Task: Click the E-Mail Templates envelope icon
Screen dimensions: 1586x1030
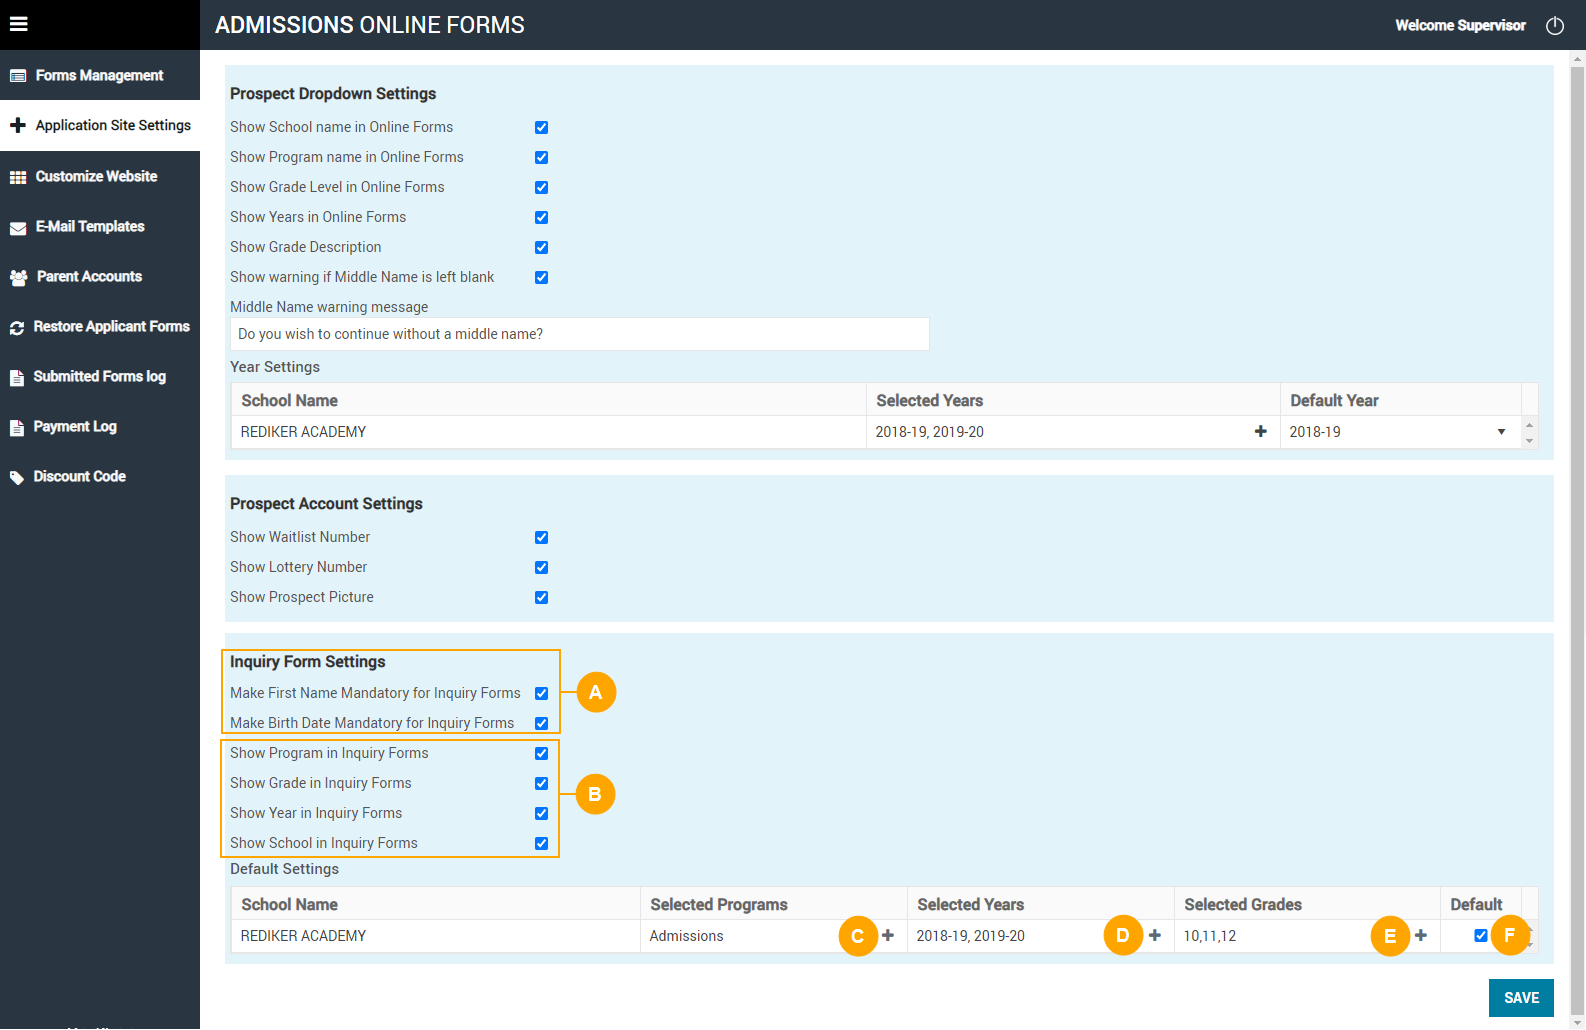Action: (18, 228)
